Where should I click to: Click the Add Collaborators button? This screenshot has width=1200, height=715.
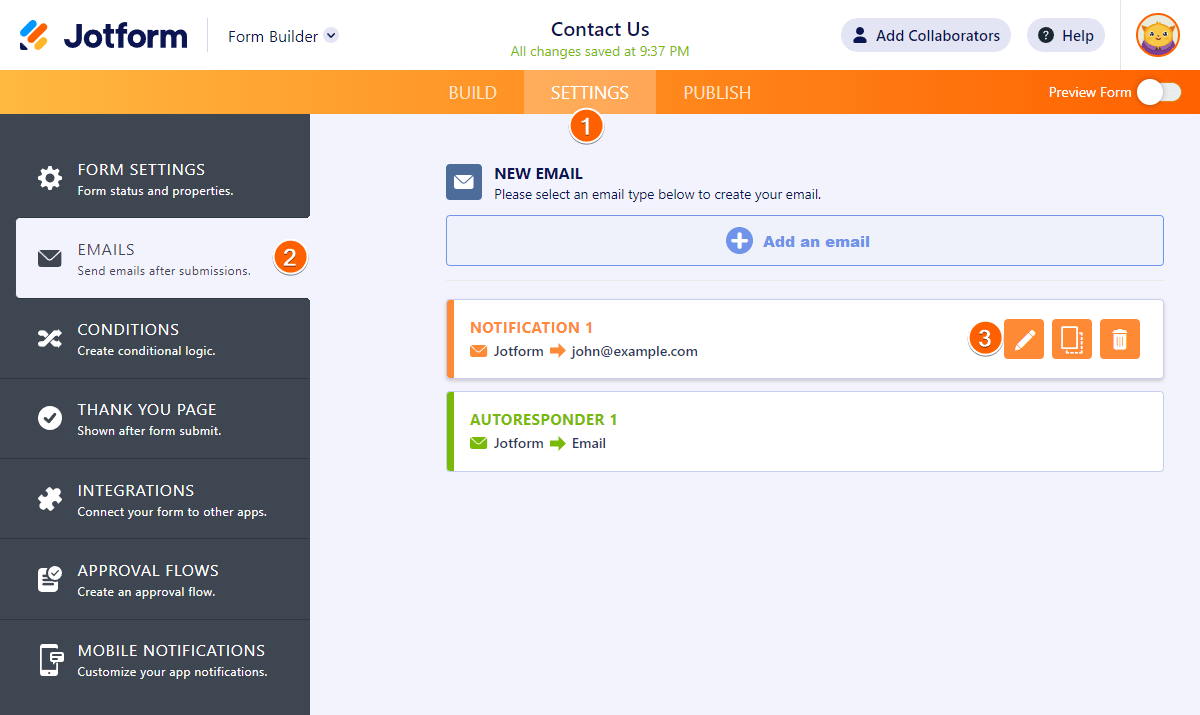[x=925, y=36]
